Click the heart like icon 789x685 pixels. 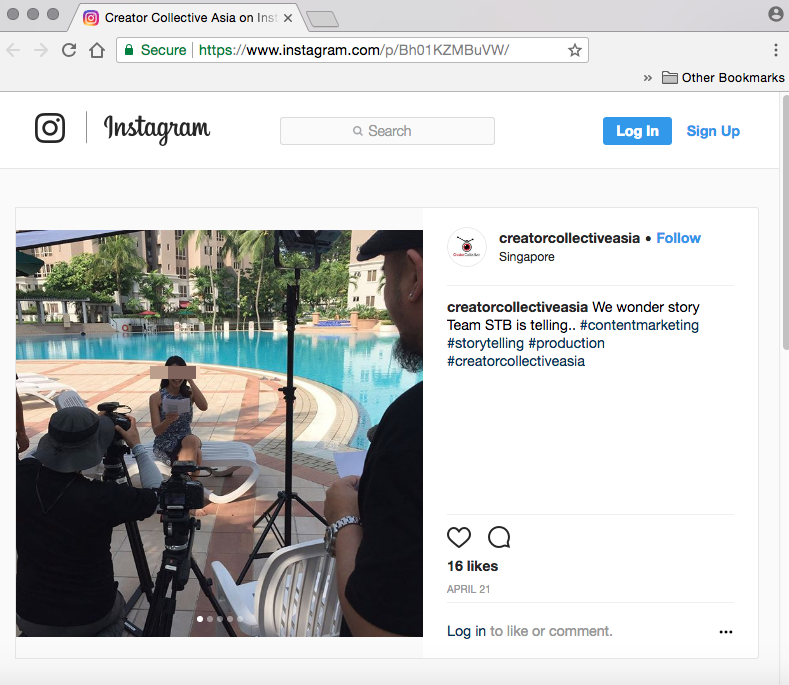tap(459, 537)
